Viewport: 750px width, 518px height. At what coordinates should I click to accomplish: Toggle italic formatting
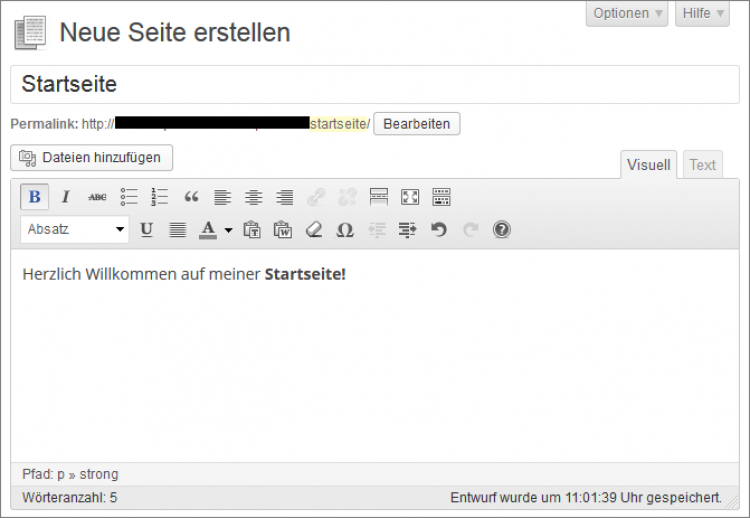(66, 197)
